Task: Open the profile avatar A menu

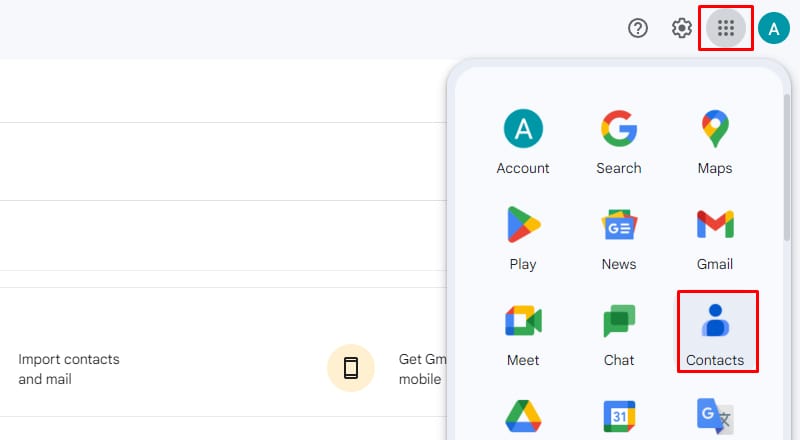Action: coord(774,28)
